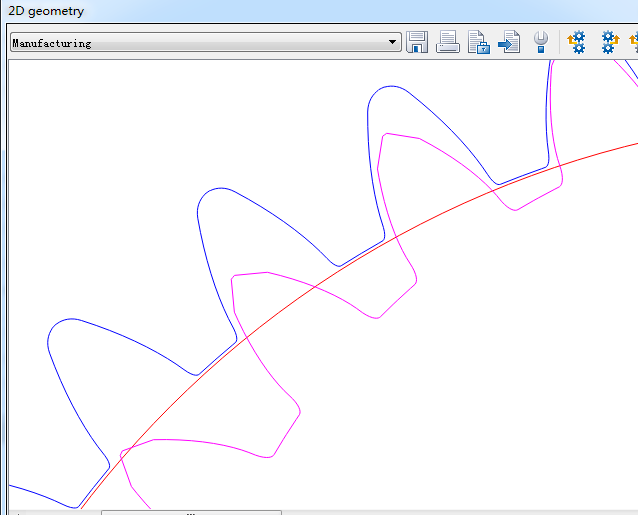Click the second blue gears icon

pyautogui.click(x=610, y=42)
